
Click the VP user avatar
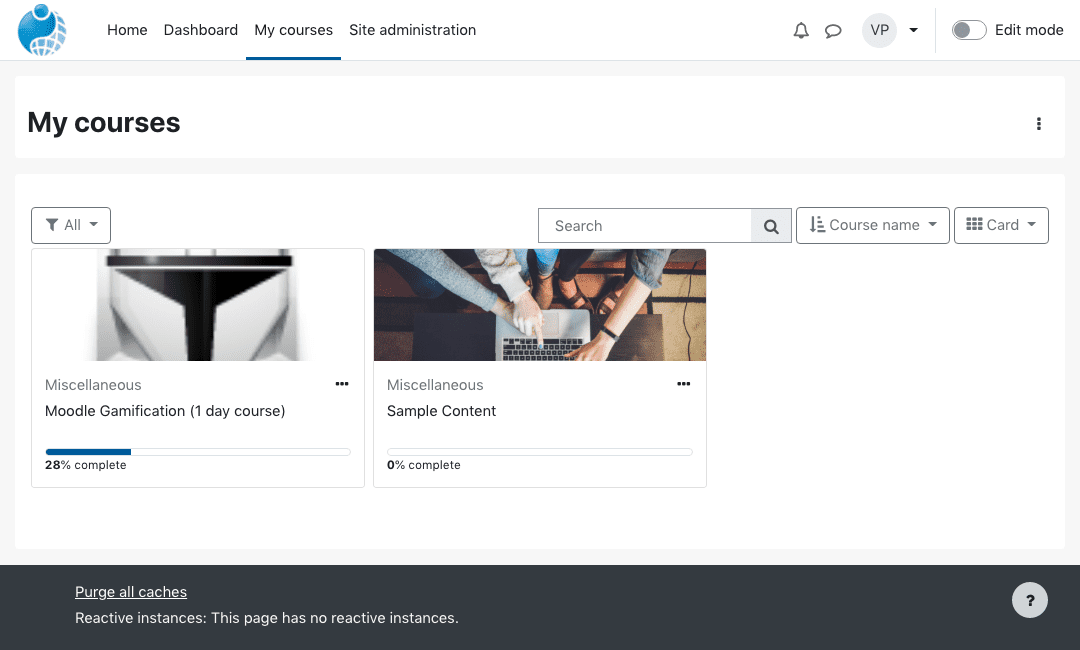click(880, 30)
